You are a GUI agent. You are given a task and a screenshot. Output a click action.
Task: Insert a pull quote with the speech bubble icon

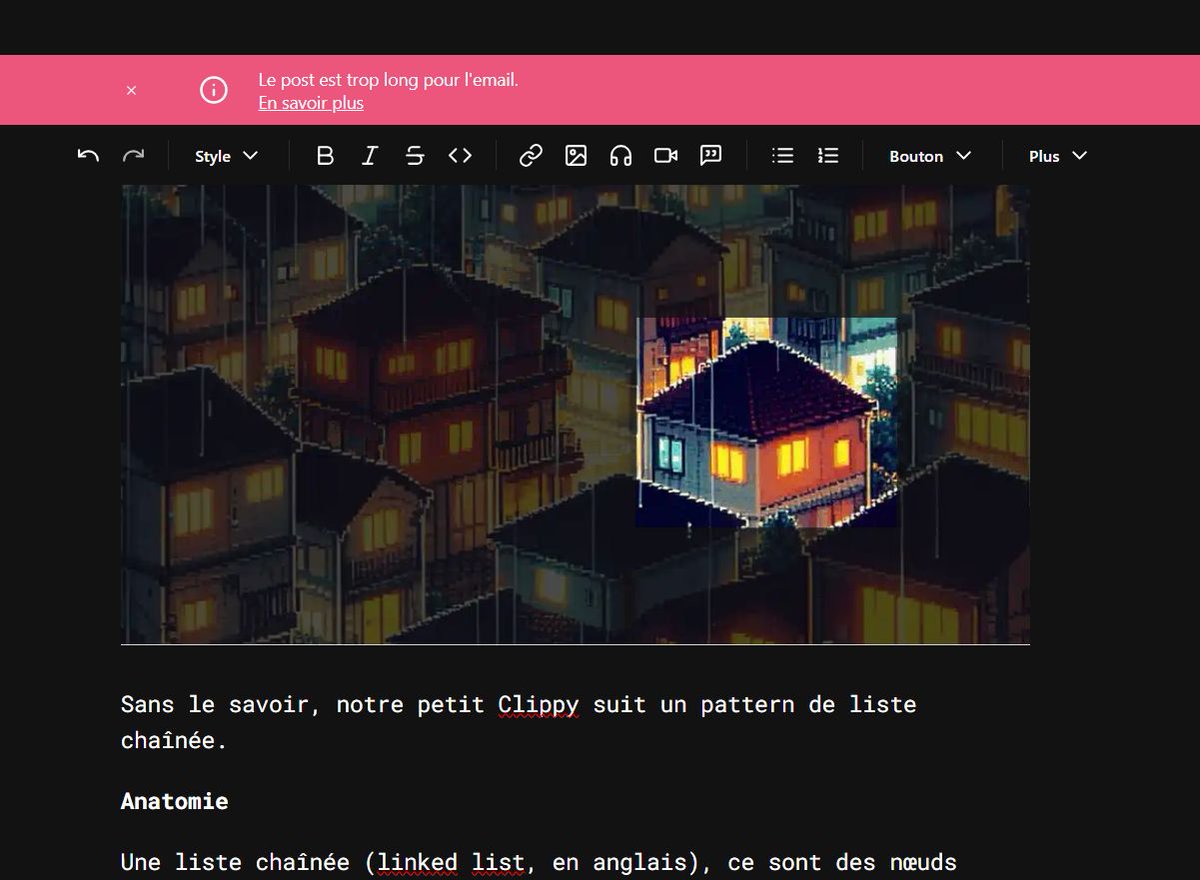[x=711, y=156]
